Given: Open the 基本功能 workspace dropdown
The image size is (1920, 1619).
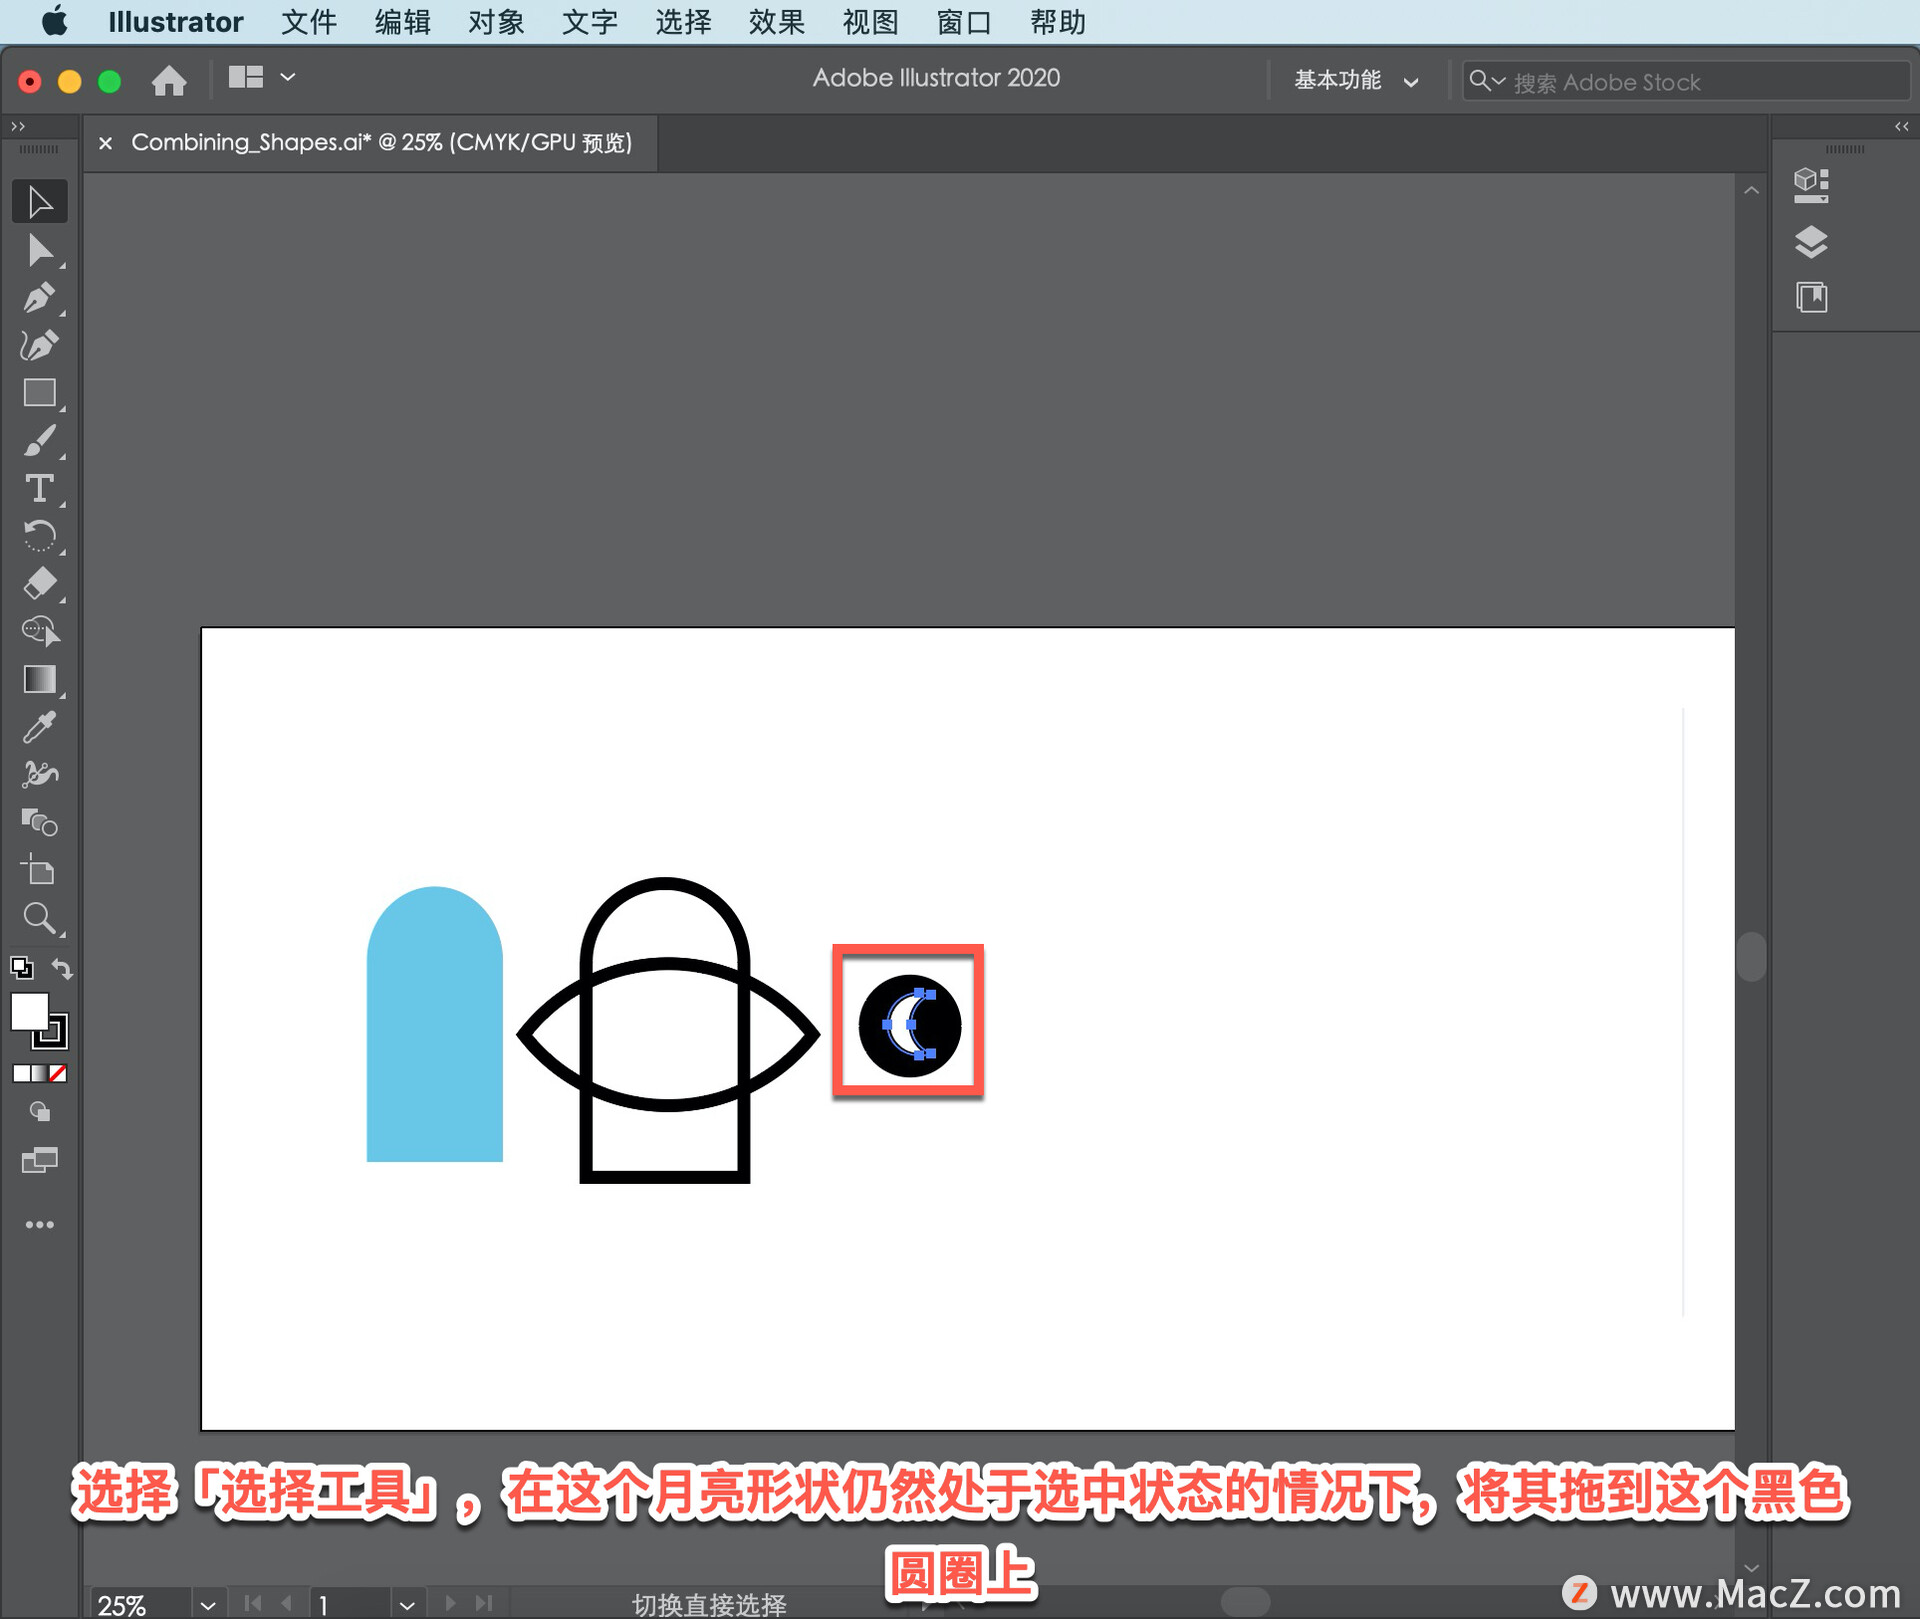Looking at the screenshot, I should (x=1355, y=81).
